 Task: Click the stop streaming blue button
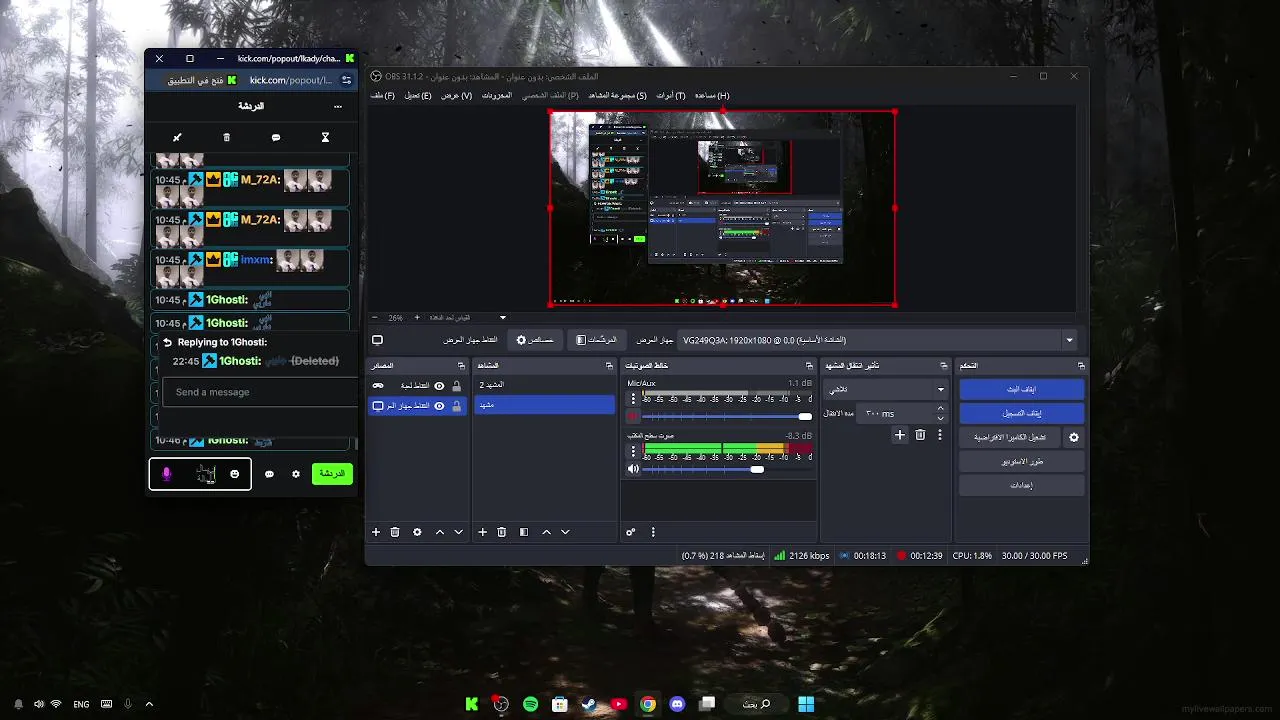[x=1021, y=389]
